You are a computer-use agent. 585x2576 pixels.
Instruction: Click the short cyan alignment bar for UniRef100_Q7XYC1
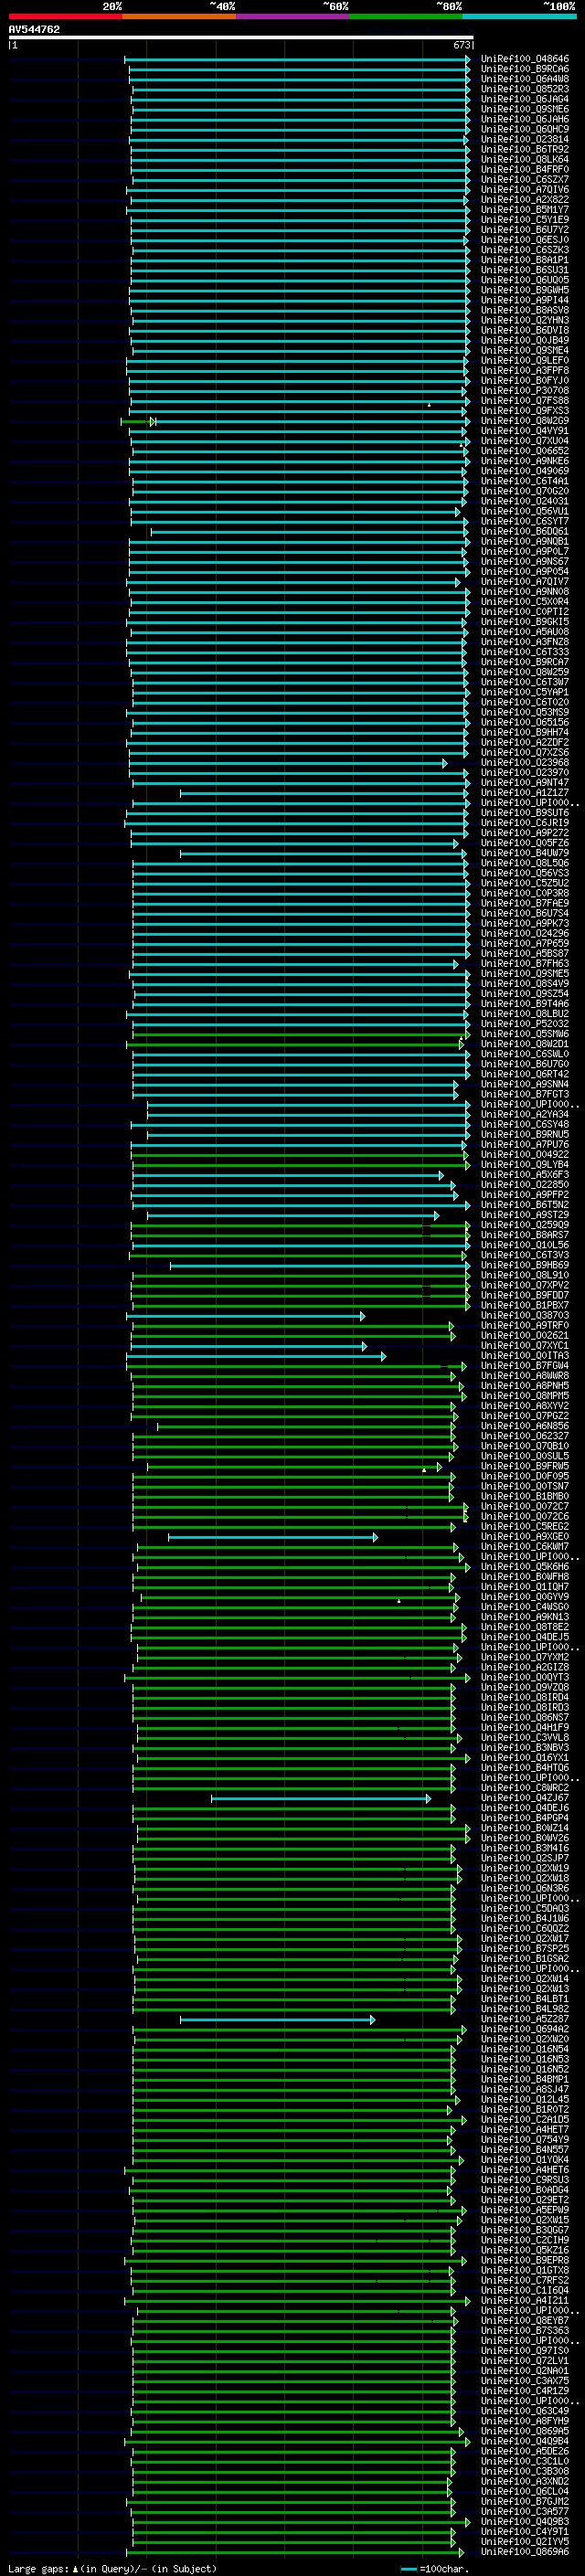point(249,1346)
